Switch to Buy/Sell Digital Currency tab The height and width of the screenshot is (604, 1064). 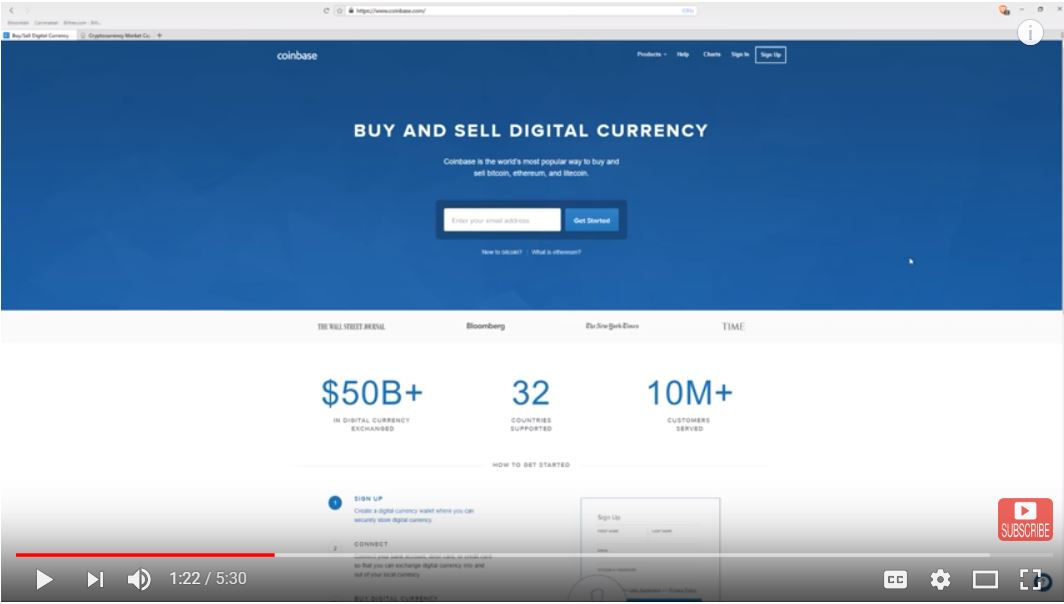(x=39, y=35)
